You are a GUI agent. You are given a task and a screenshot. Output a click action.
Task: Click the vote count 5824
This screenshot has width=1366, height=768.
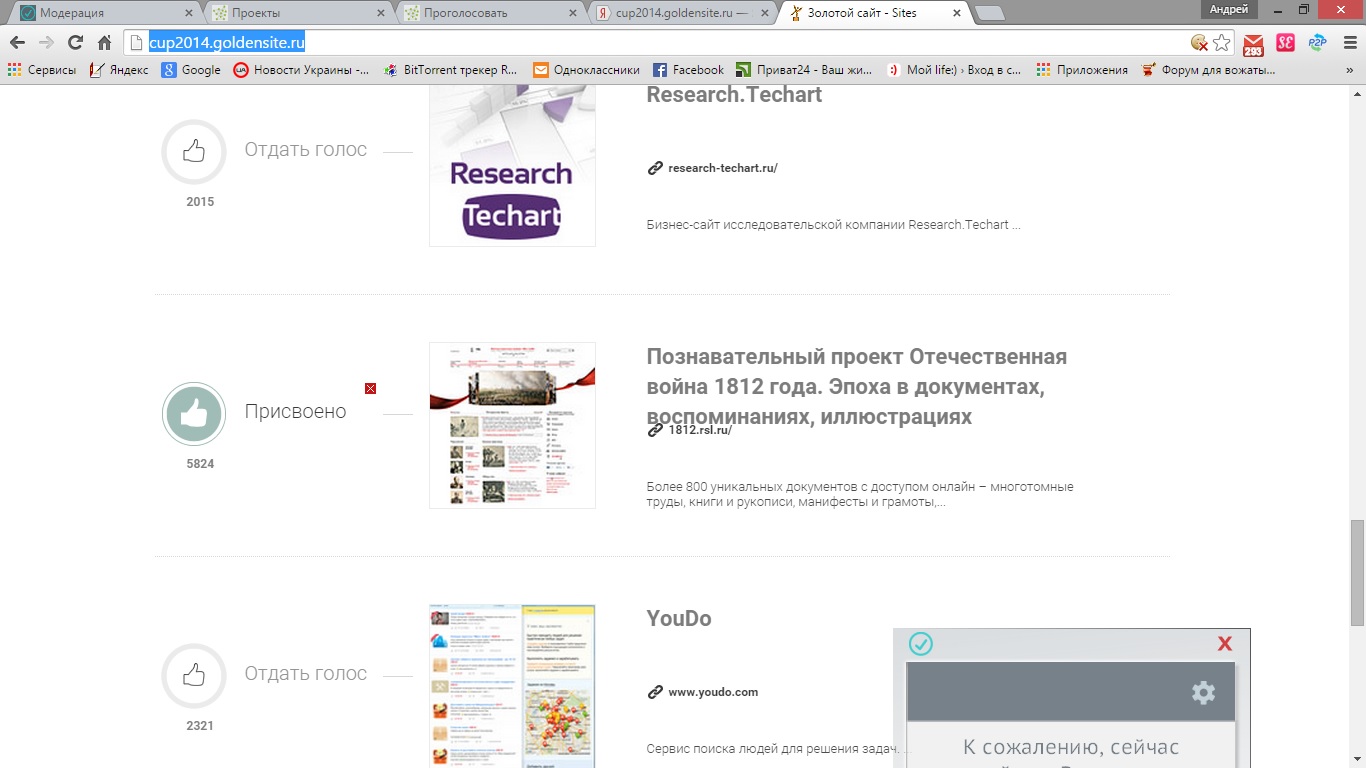(x=200, y=464)
